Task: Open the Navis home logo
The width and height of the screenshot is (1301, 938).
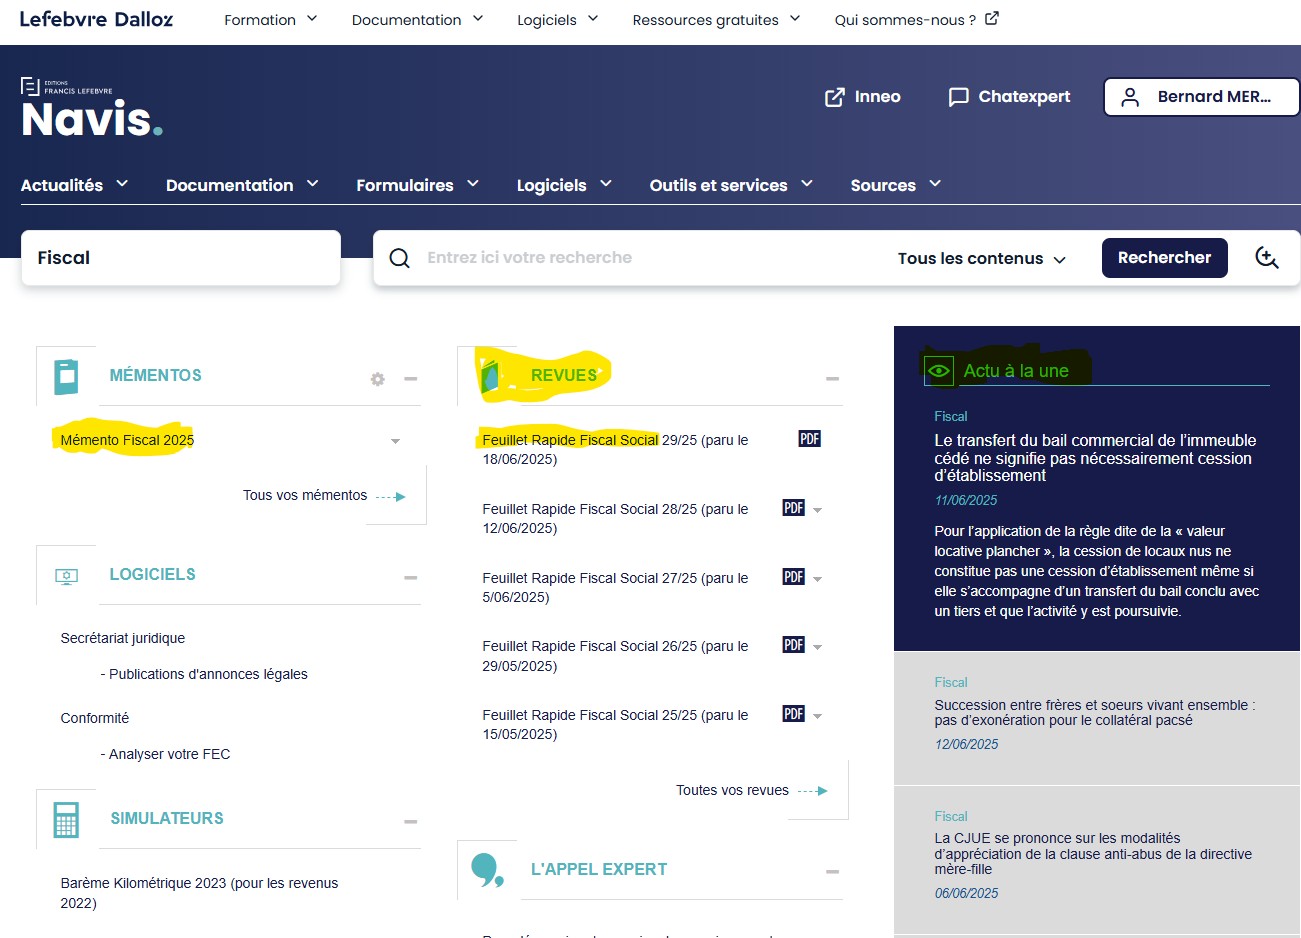Action: (91, 108)
